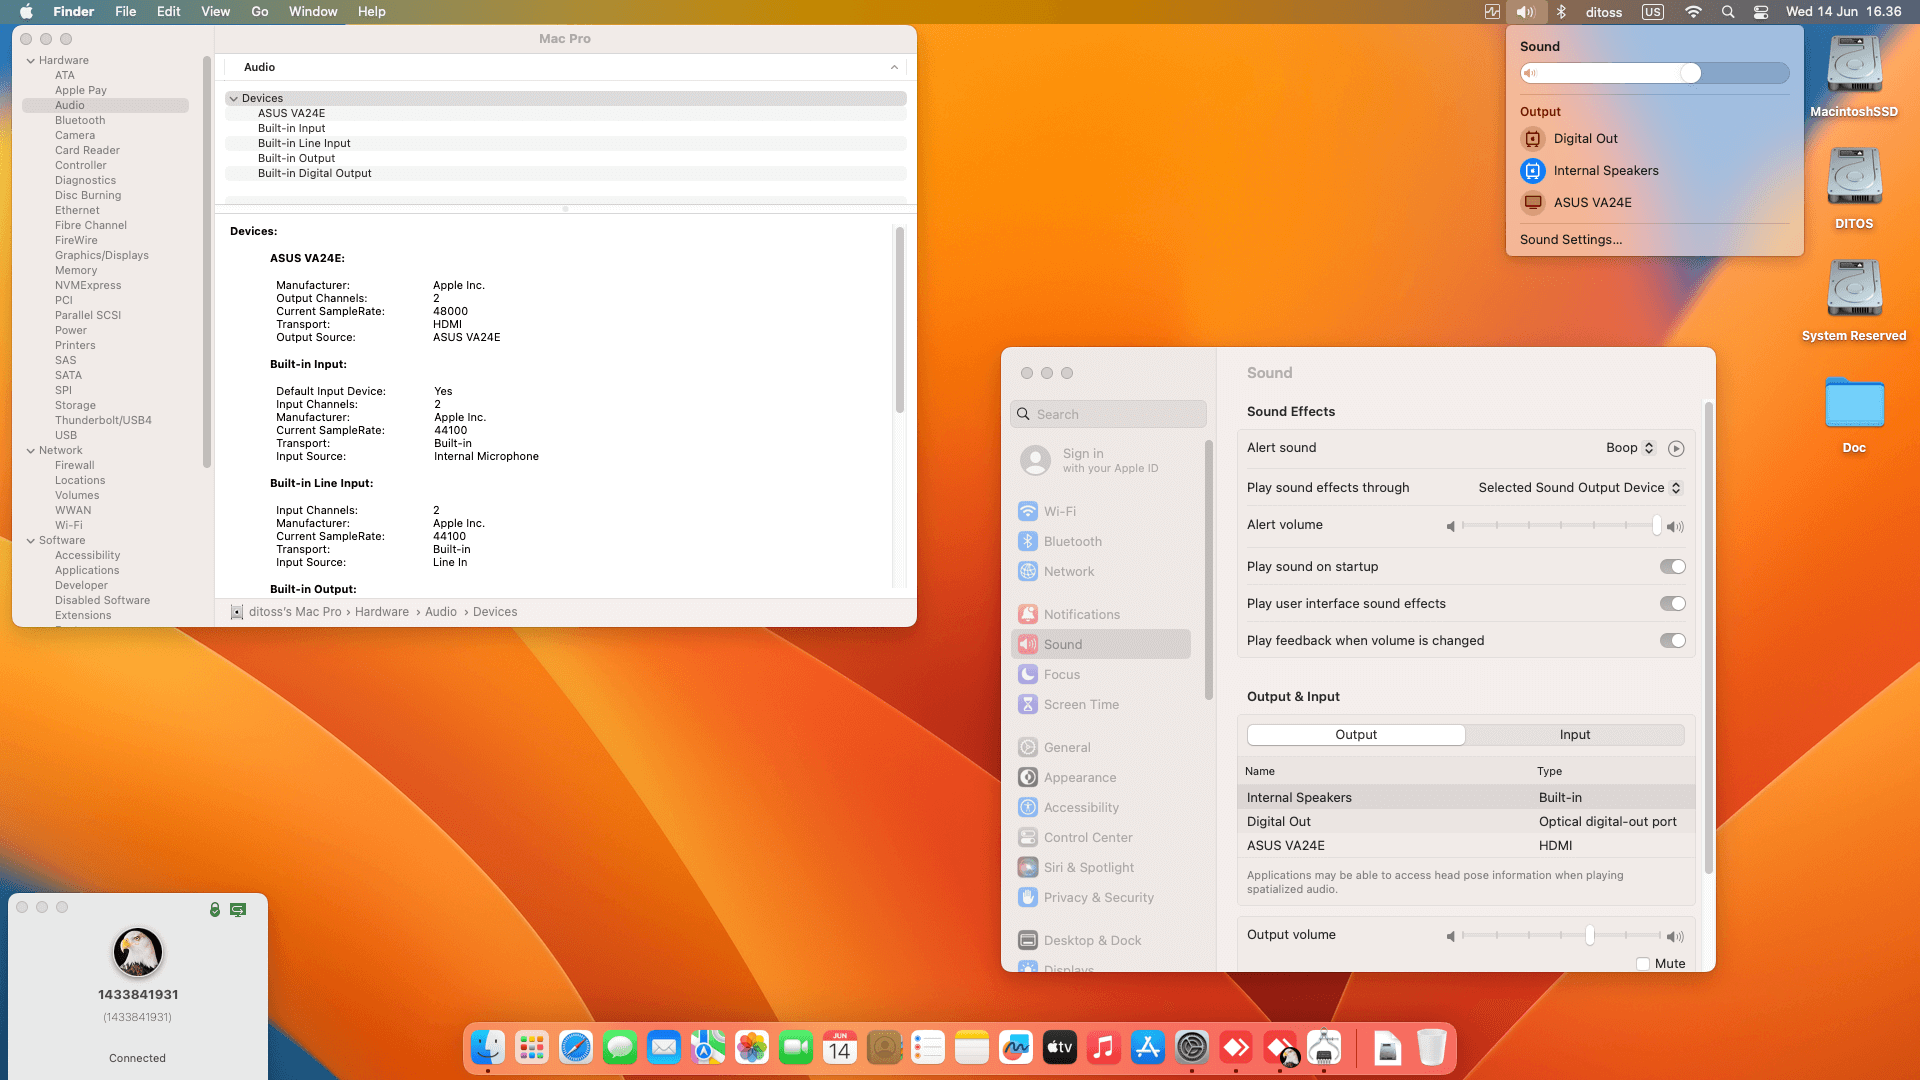Launch FaceTime from the Dock
This screenshot has height=1080, width=1920.
[796, 1047]
